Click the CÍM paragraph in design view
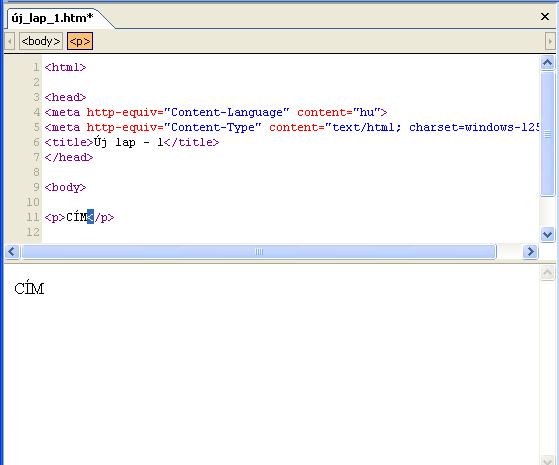This screenshot has width=559, height=465. (x=29, y=288)
